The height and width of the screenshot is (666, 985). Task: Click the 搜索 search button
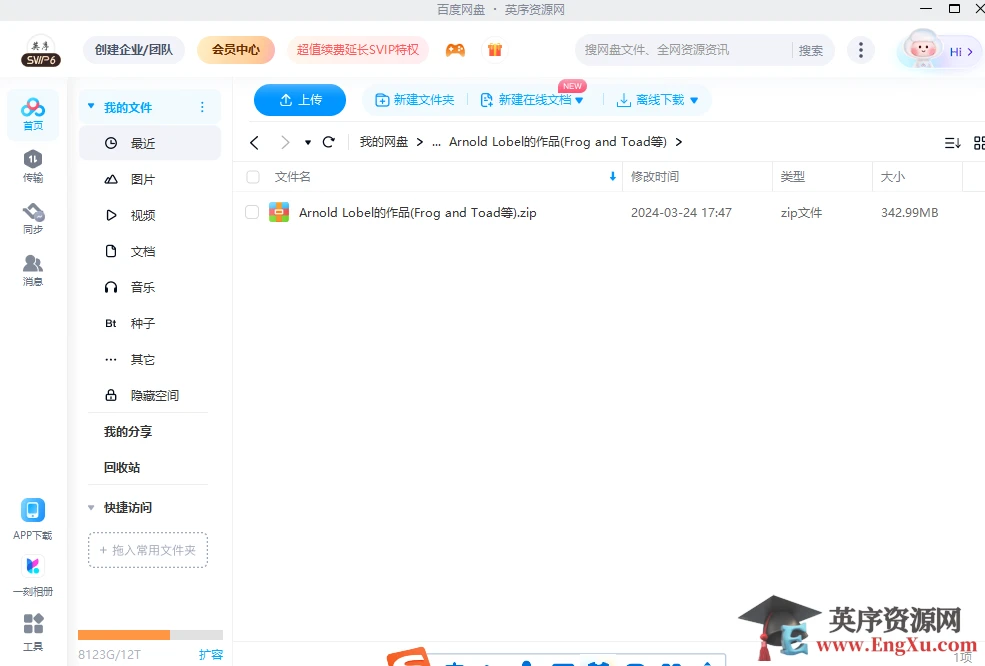810,50
